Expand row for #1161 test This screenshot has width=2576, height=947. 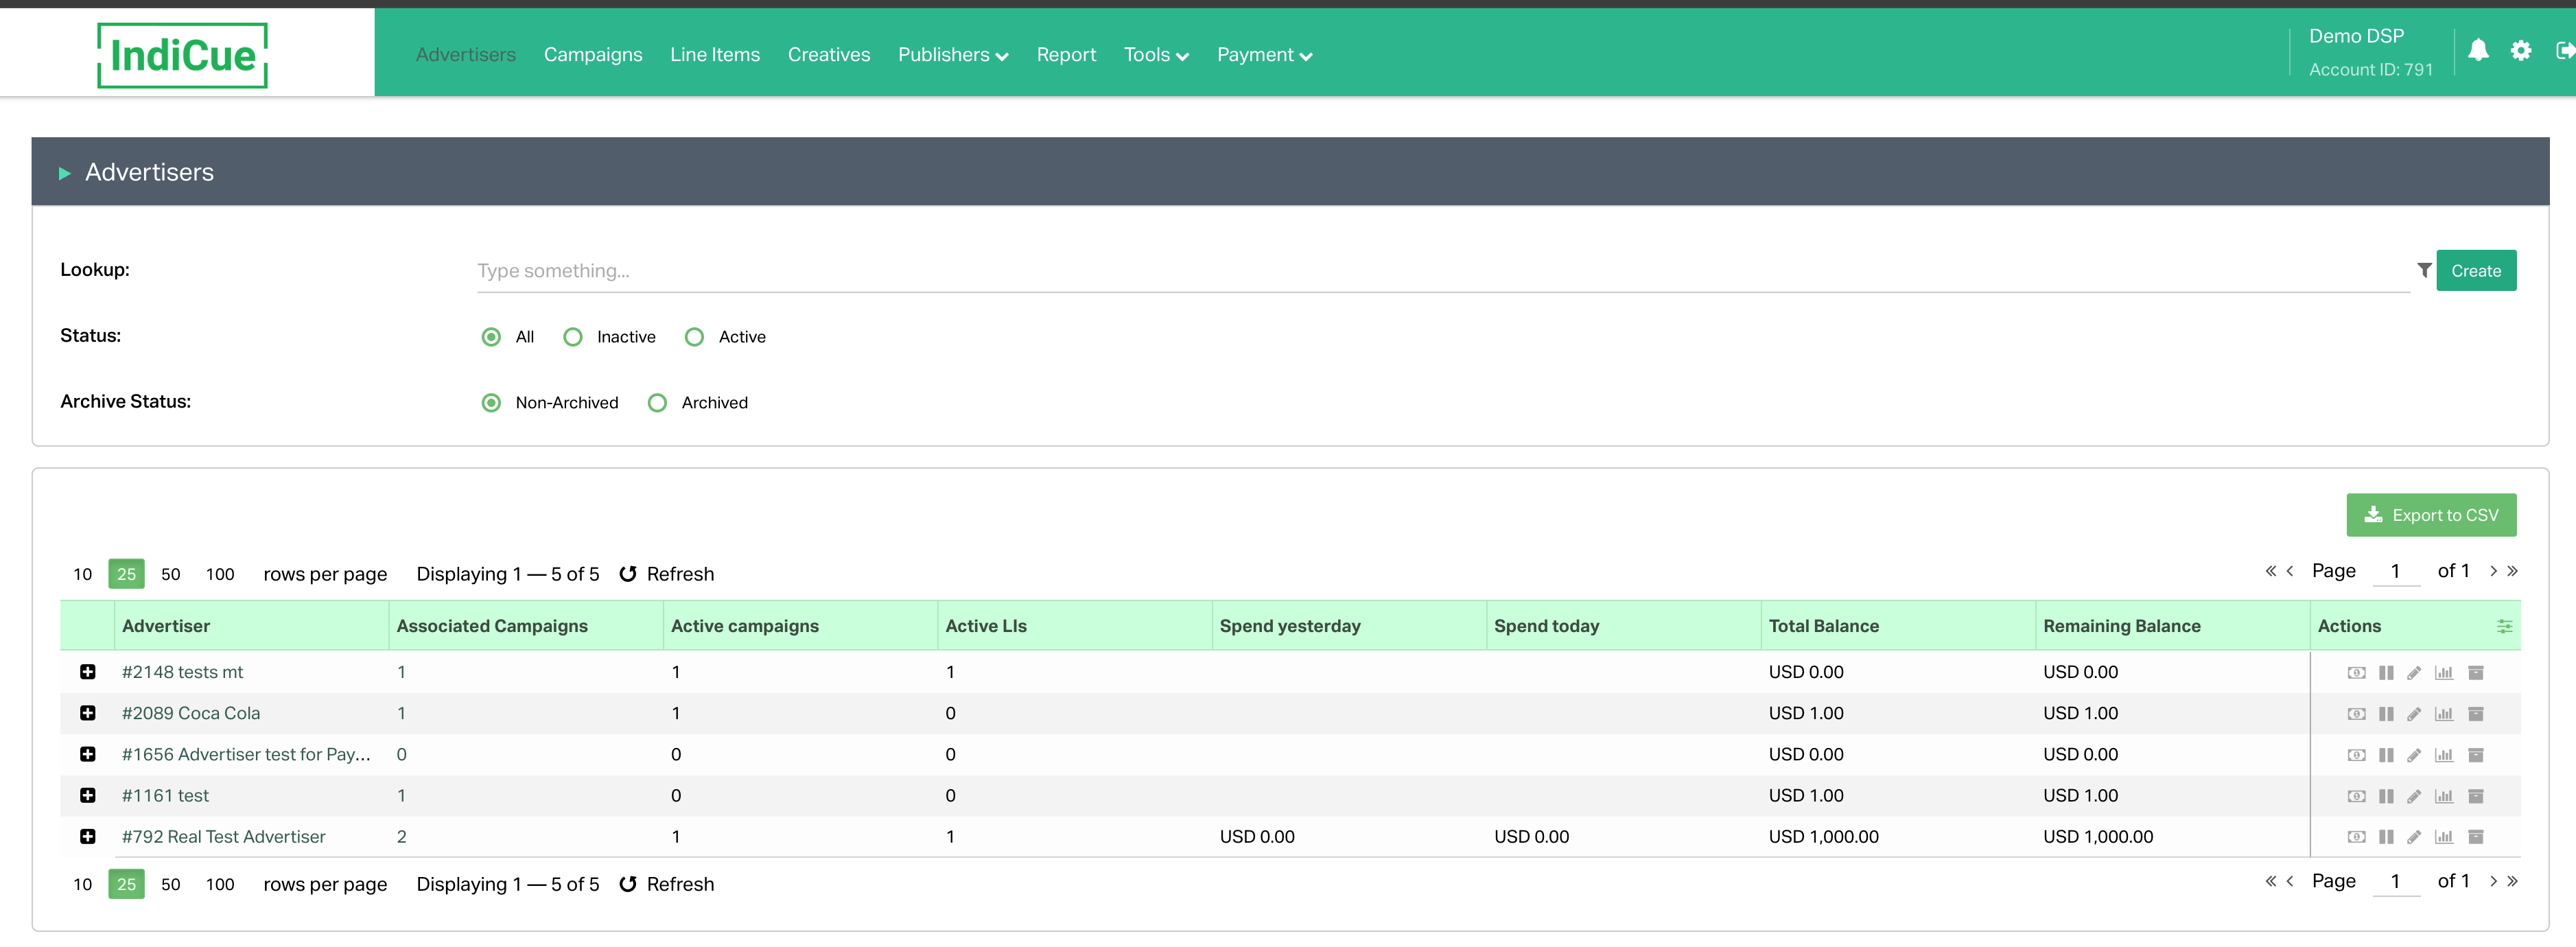tap(88, 795)
